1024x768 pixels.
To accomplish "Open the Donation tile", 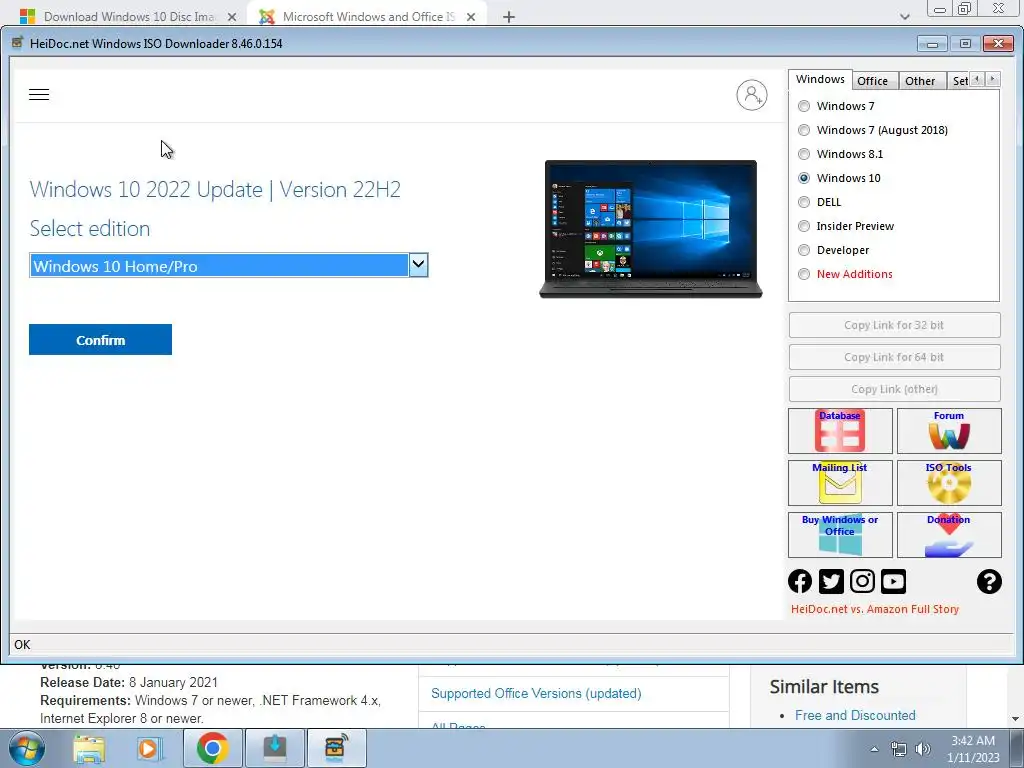I will (949, 535).
